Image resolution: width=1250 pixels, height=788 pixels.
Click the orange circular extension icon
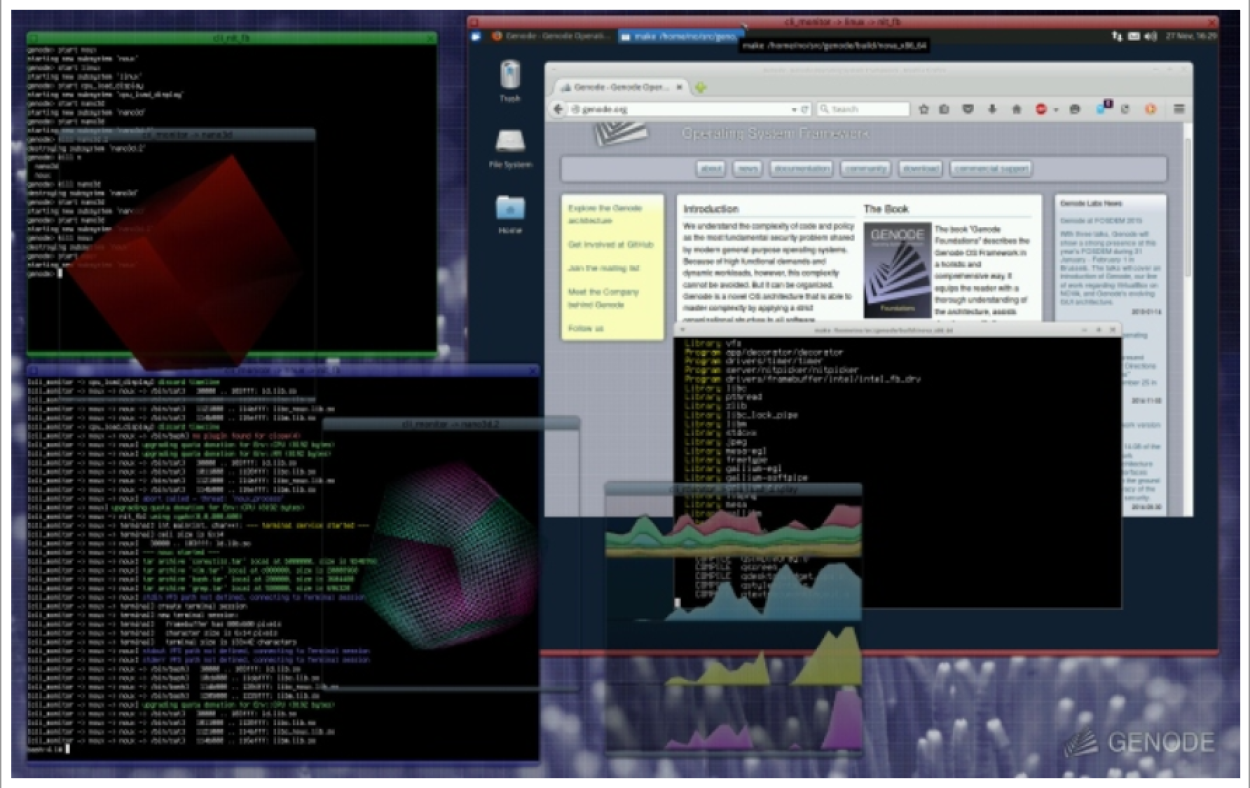pyautogui.click(x=1150, y=109)
